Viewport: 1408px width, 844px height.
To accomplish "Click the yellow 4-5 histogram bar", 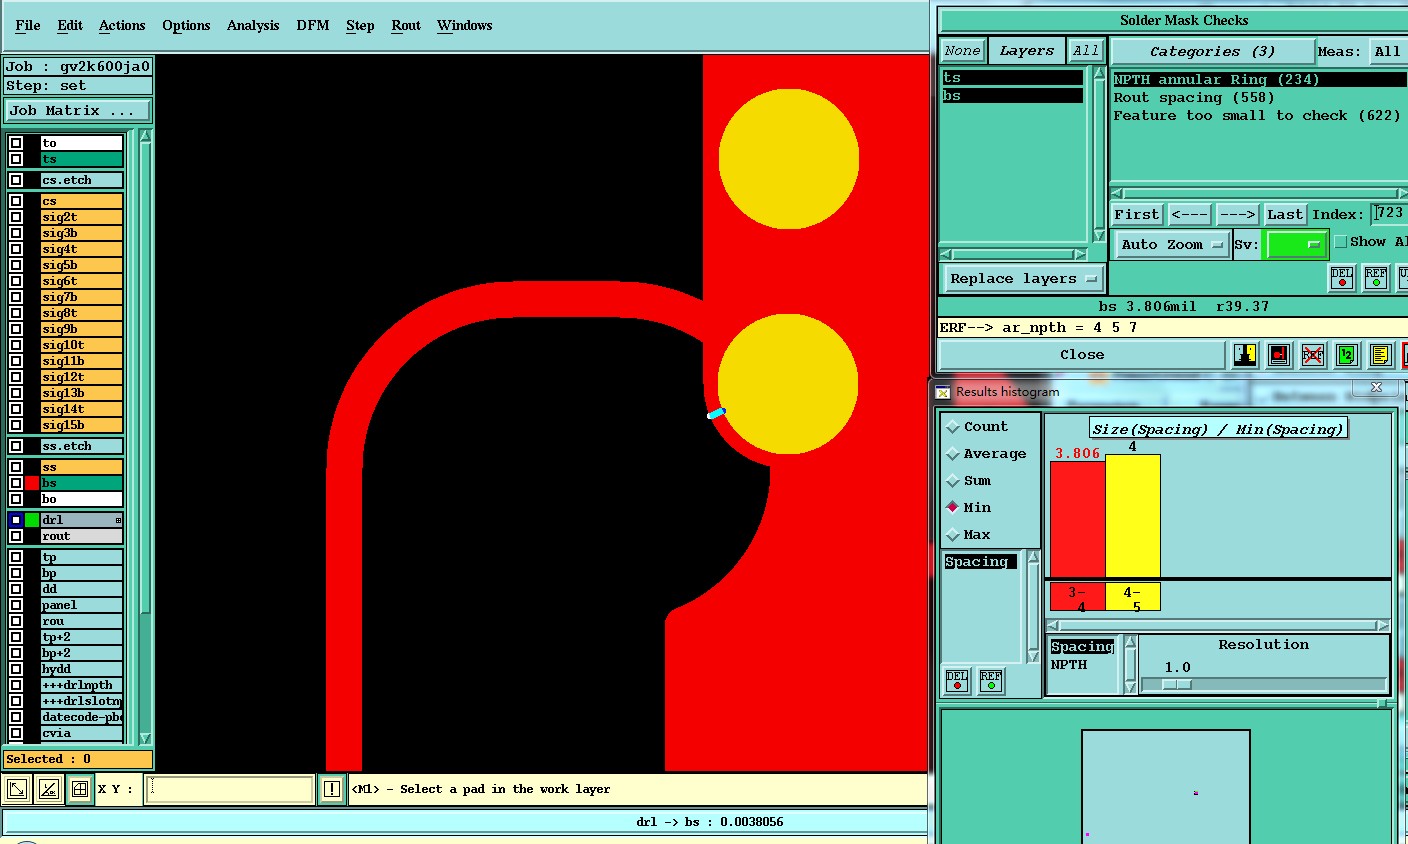I will [x=1133, y=516].
